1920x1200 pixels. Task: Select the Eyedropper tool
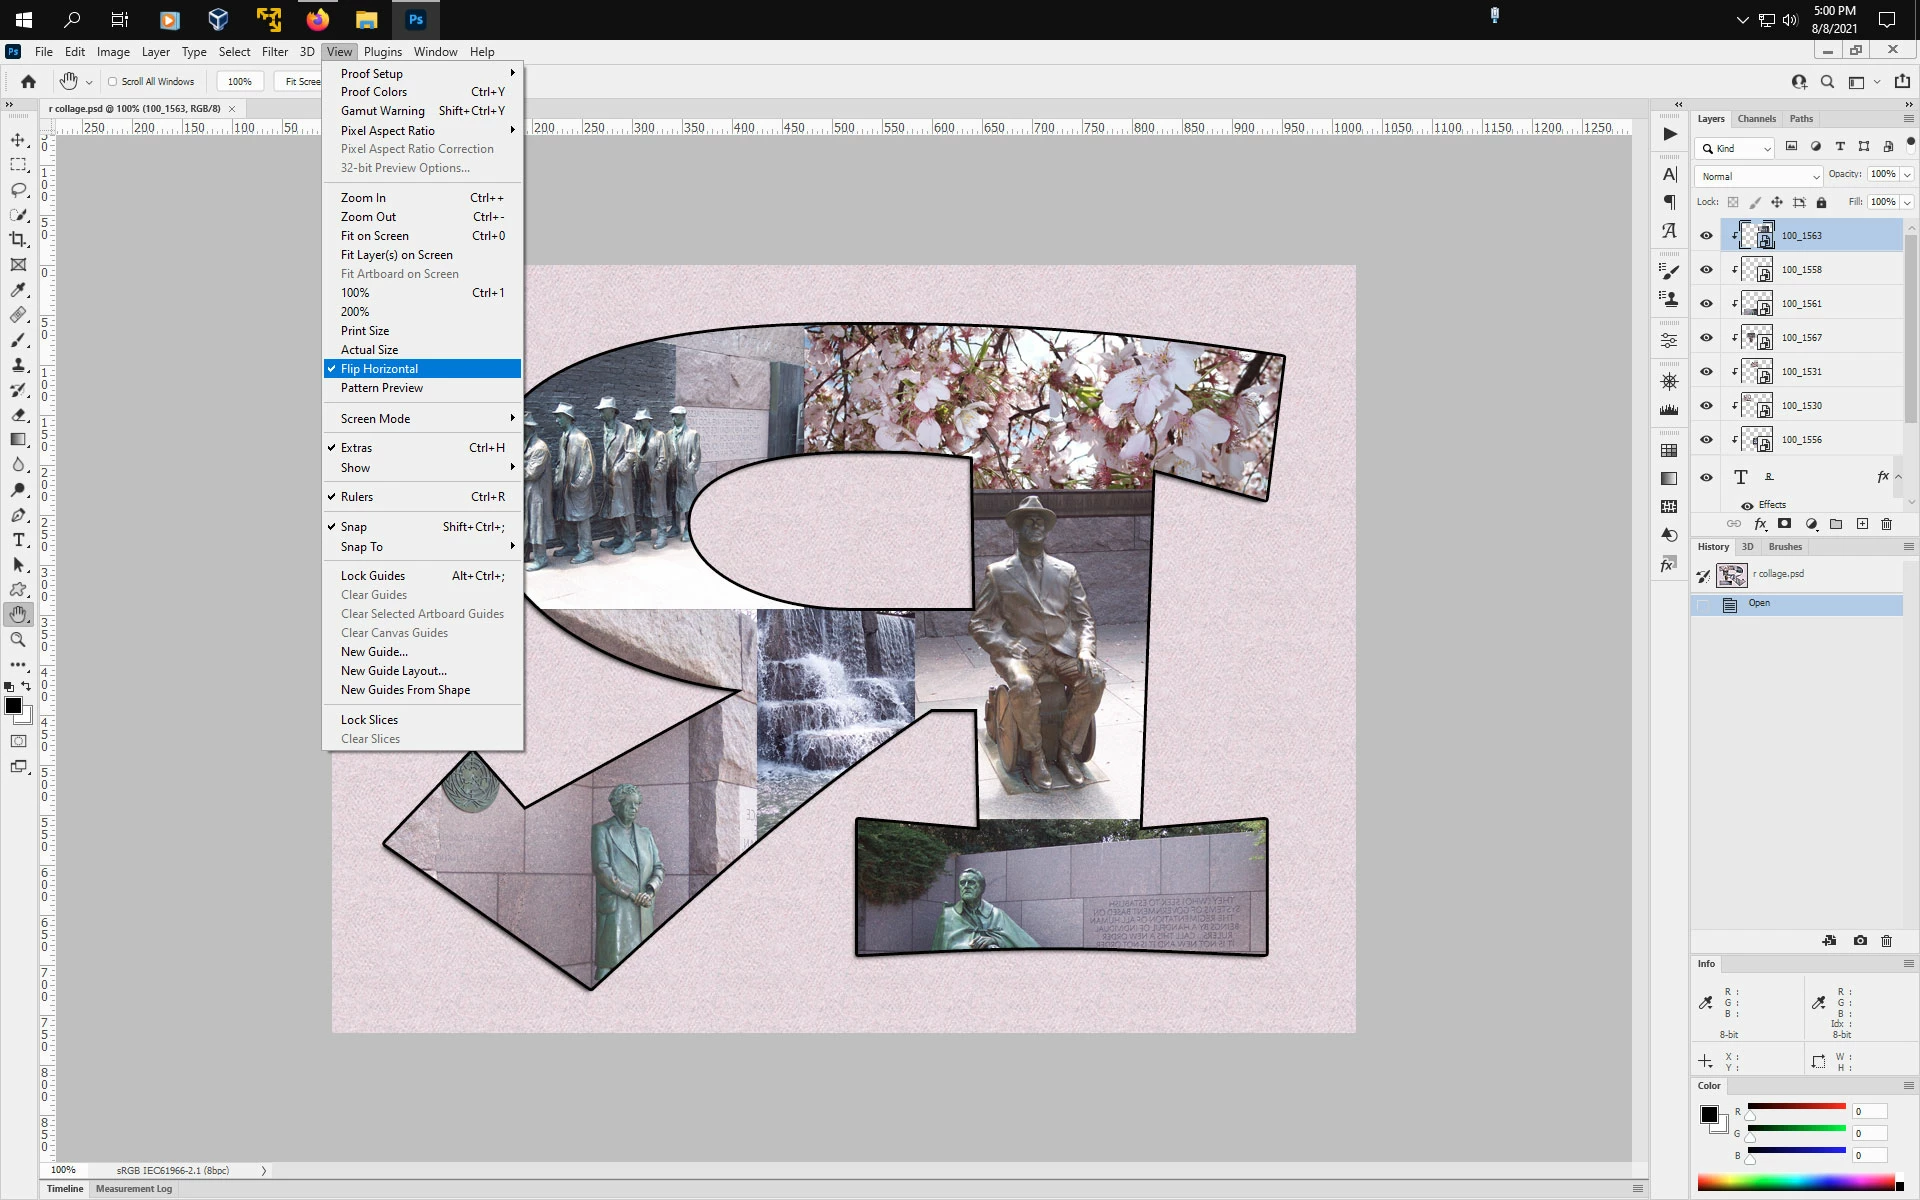[18, 290]
